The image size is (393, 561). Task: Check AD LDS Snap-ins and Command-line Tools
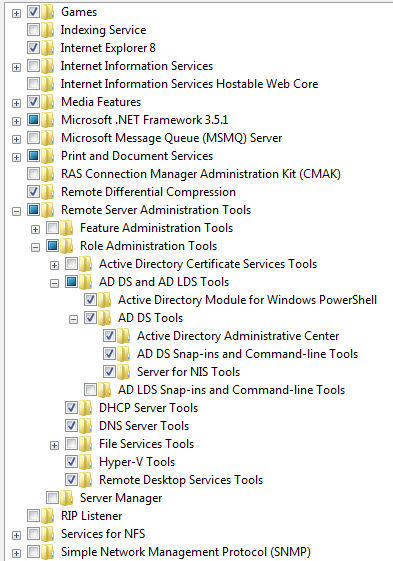(x=90, y=389)
